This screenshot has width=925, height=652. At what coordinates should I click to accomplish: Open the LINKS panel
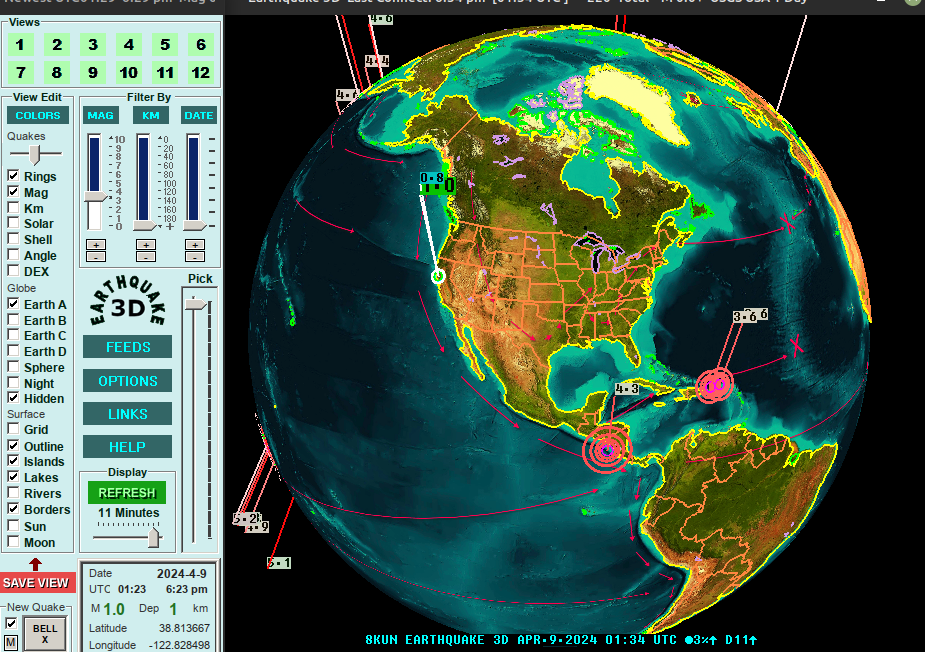pos(127,414)
